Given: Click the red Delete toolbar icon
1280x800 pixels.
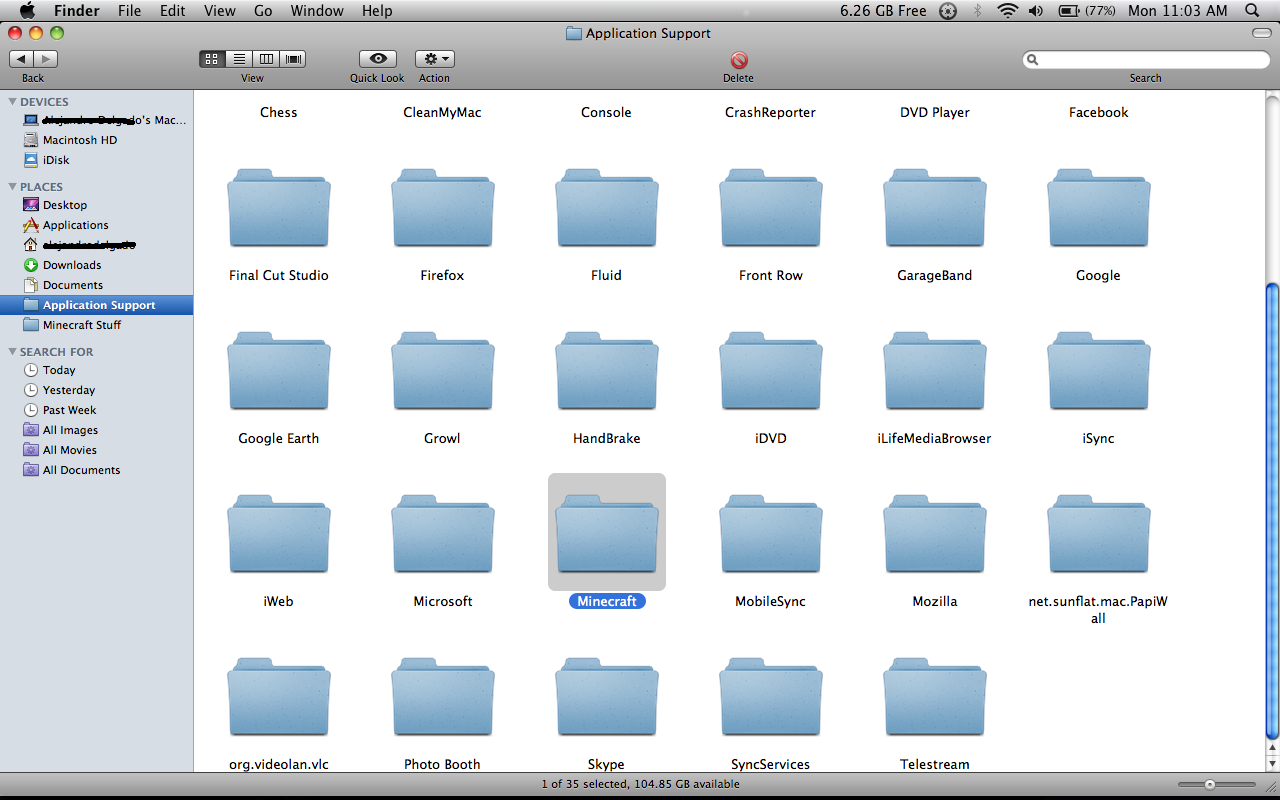Looking at the screenshot, I should [738, 60].
